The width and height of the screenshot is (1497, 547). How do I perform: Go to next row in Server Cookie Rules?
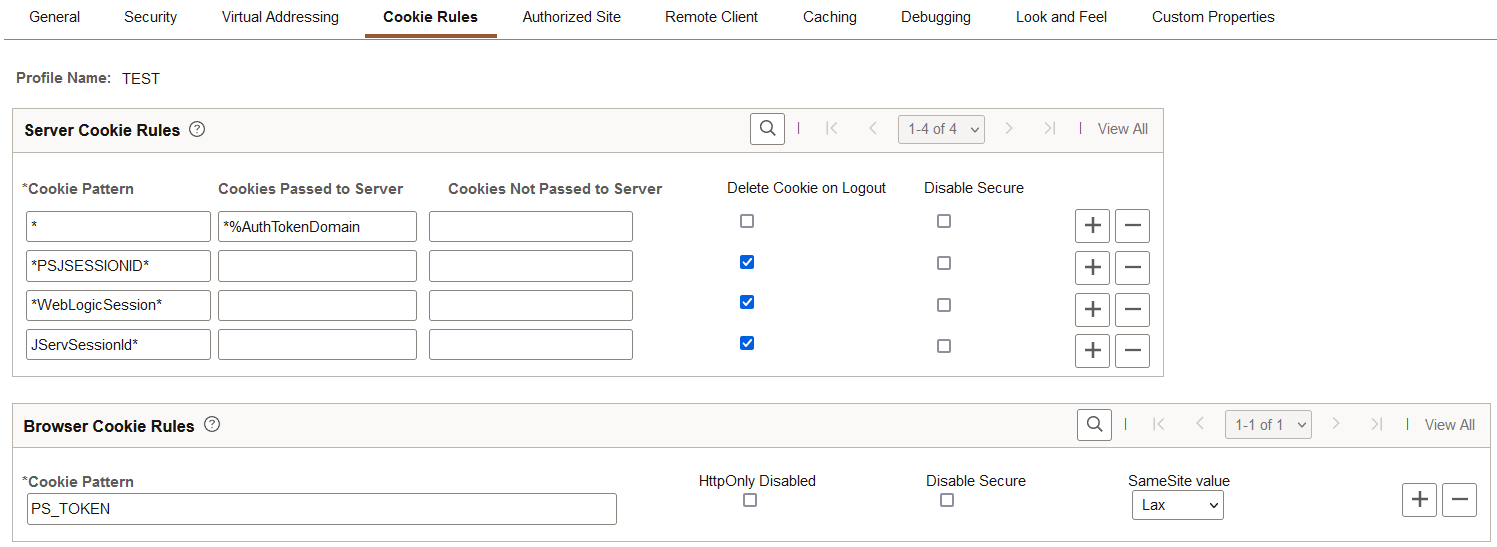click(x=1009, y=128)
